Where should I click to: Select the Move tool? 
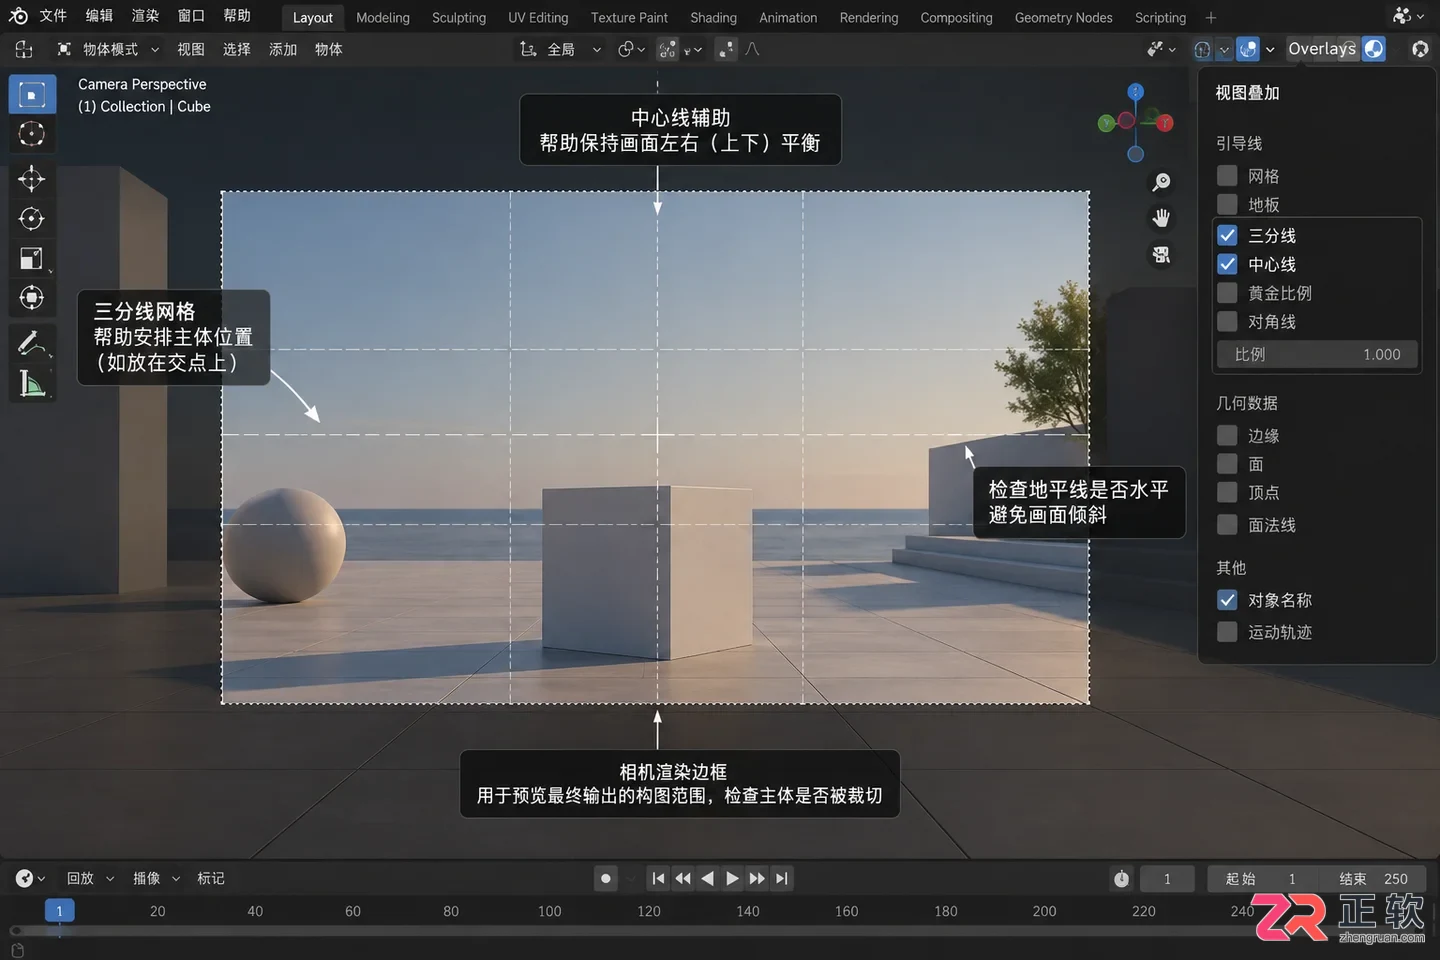click(32, 179)
